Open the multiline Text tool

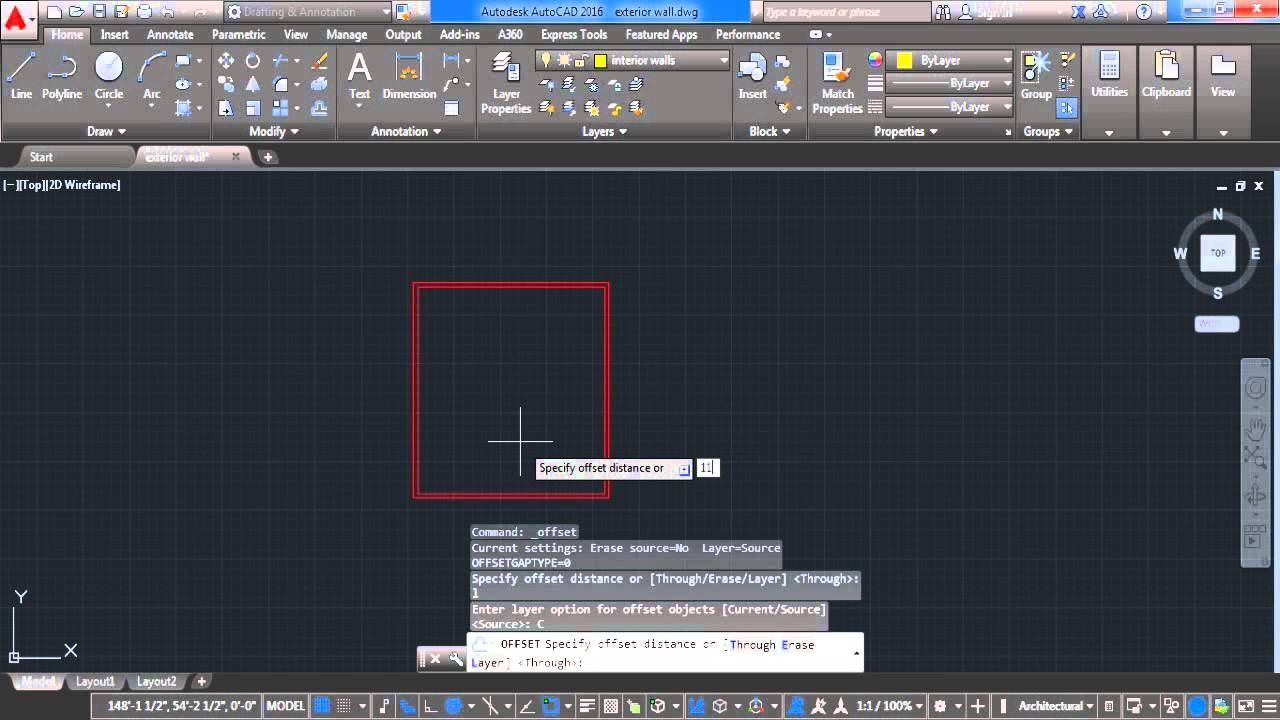tap(359, 76)
